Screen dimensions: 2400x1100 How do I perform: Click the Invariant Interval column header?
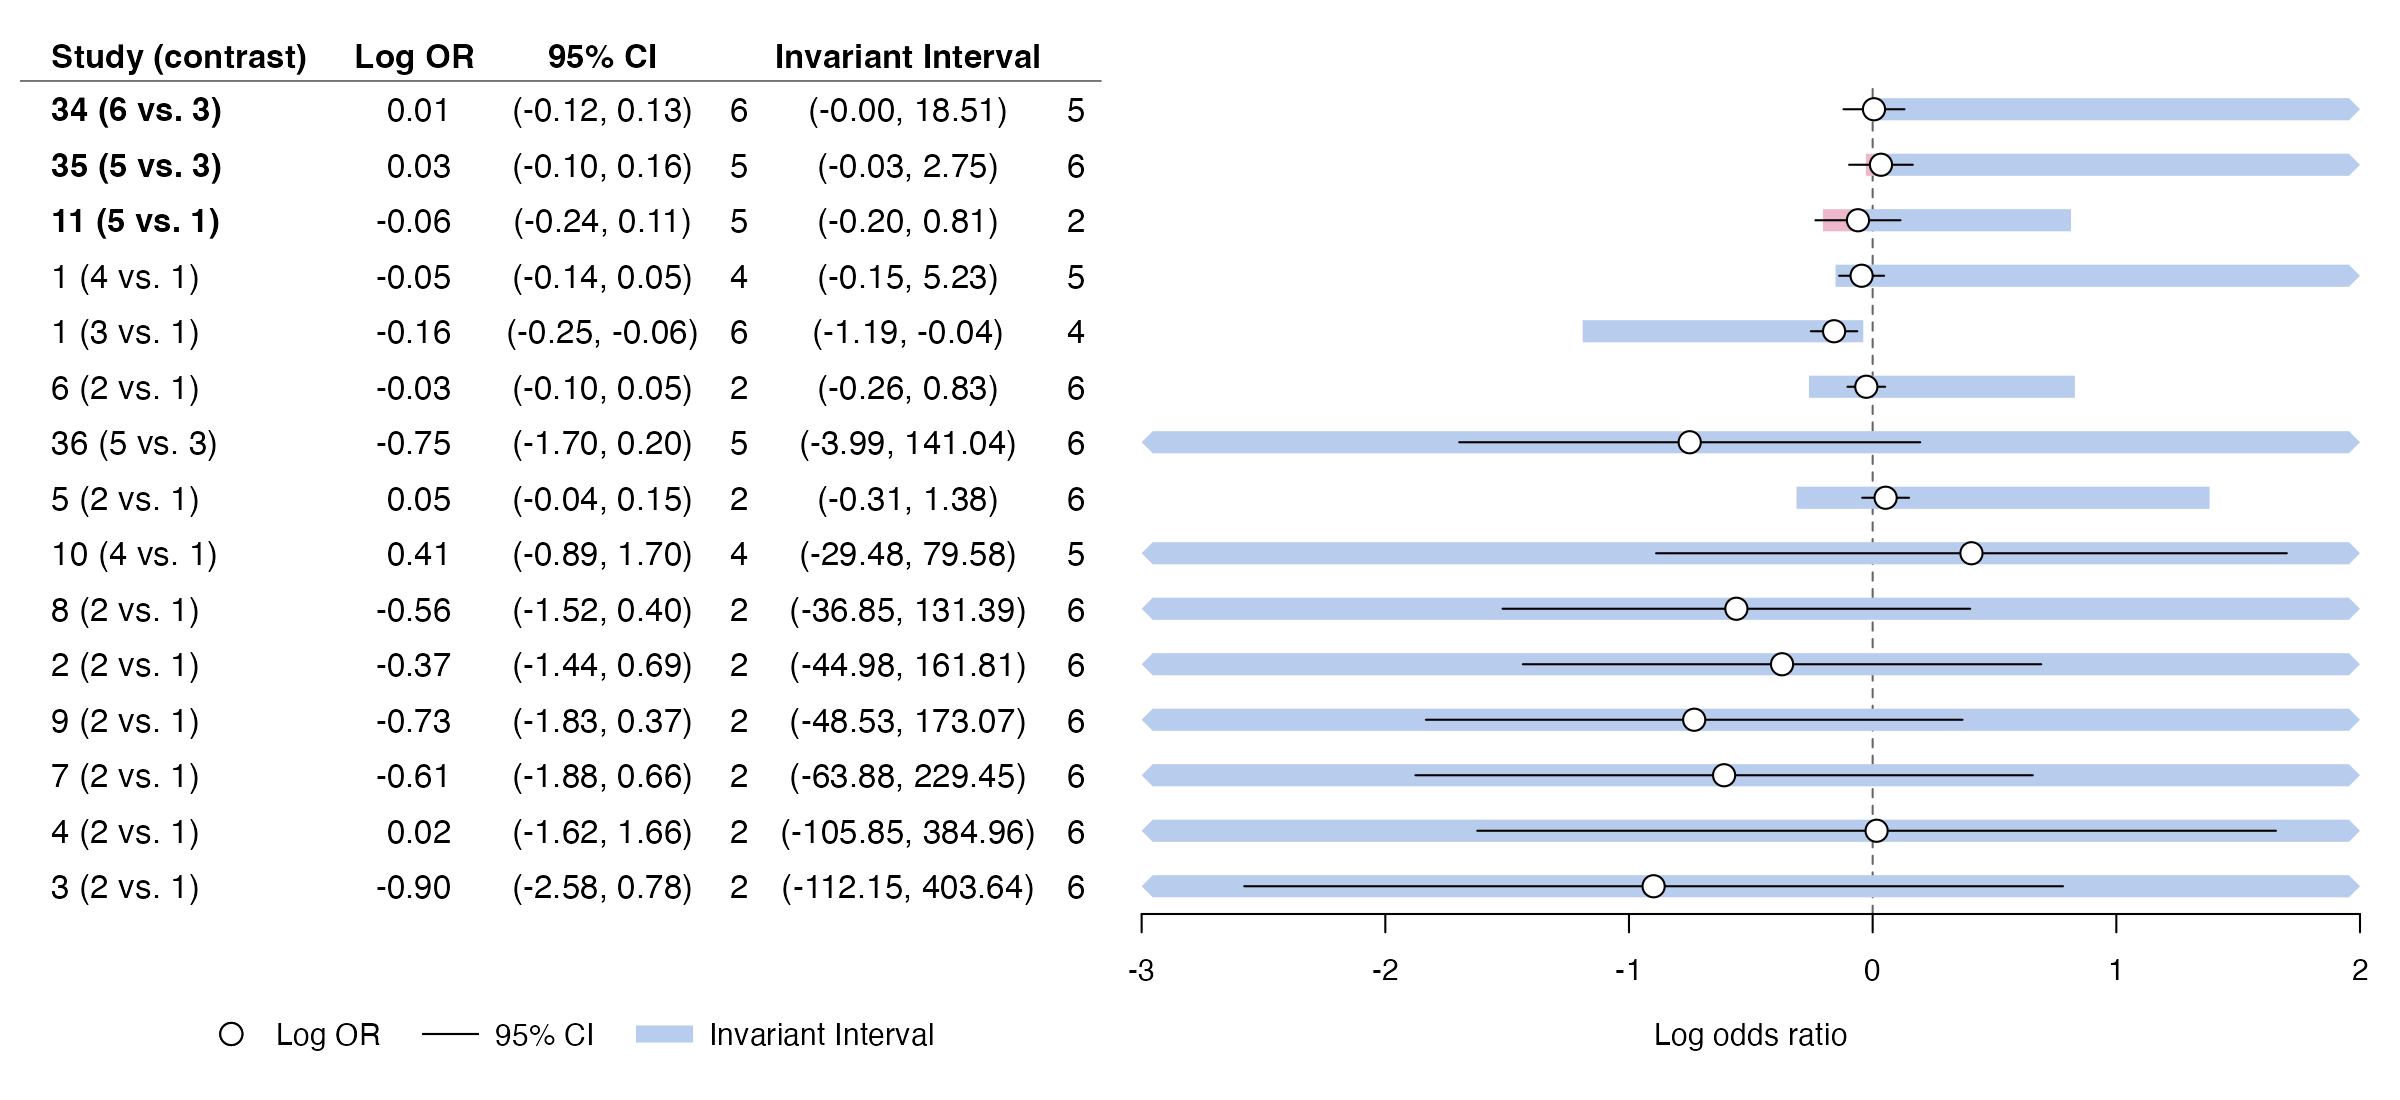coord(907,57)
